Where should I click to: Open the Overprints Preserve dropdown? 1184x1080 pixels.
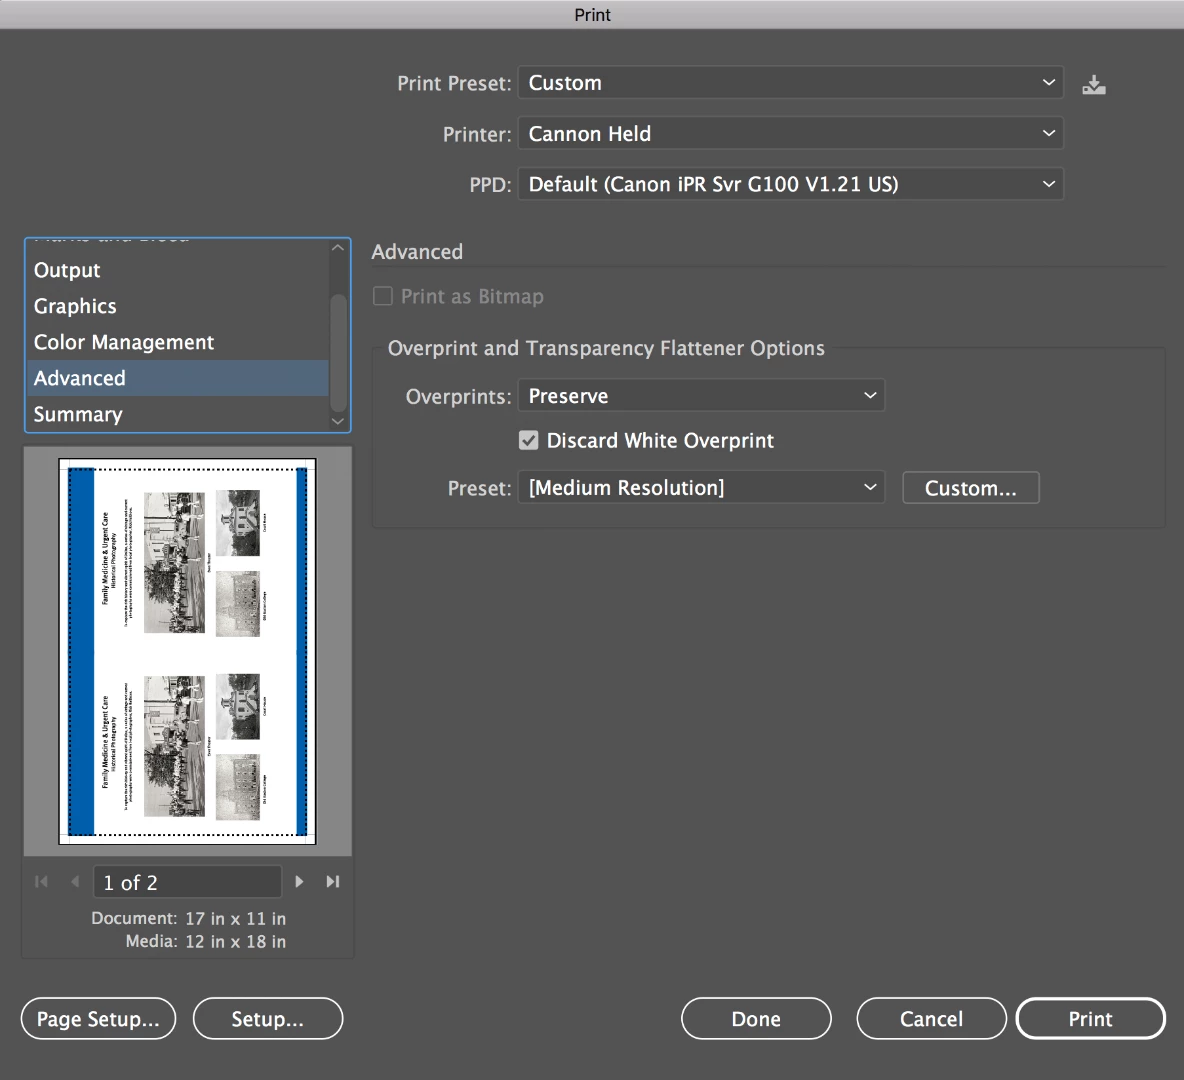[701, 396]
